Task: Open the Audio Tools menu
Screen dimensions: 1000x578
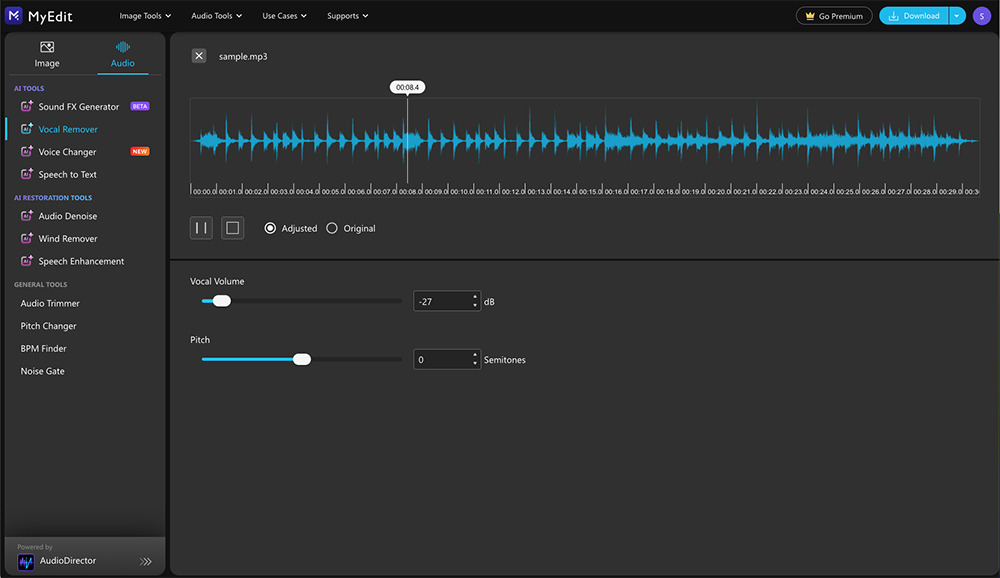Action: tap(216, 15)
